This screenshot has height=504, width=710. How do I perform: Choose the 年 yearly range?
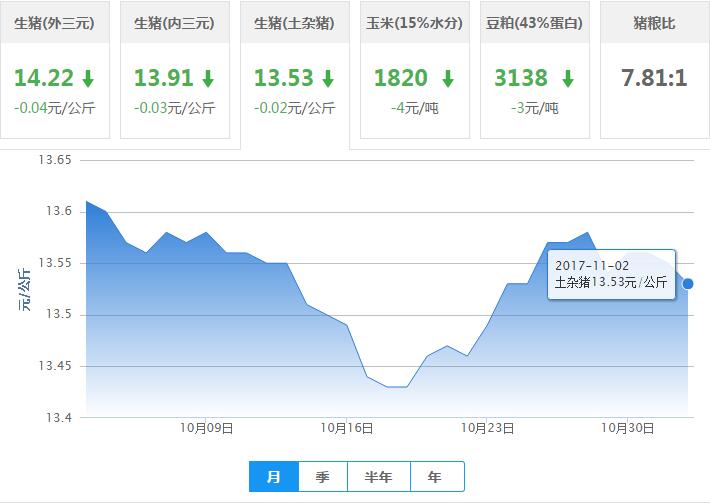click(435, 477)
